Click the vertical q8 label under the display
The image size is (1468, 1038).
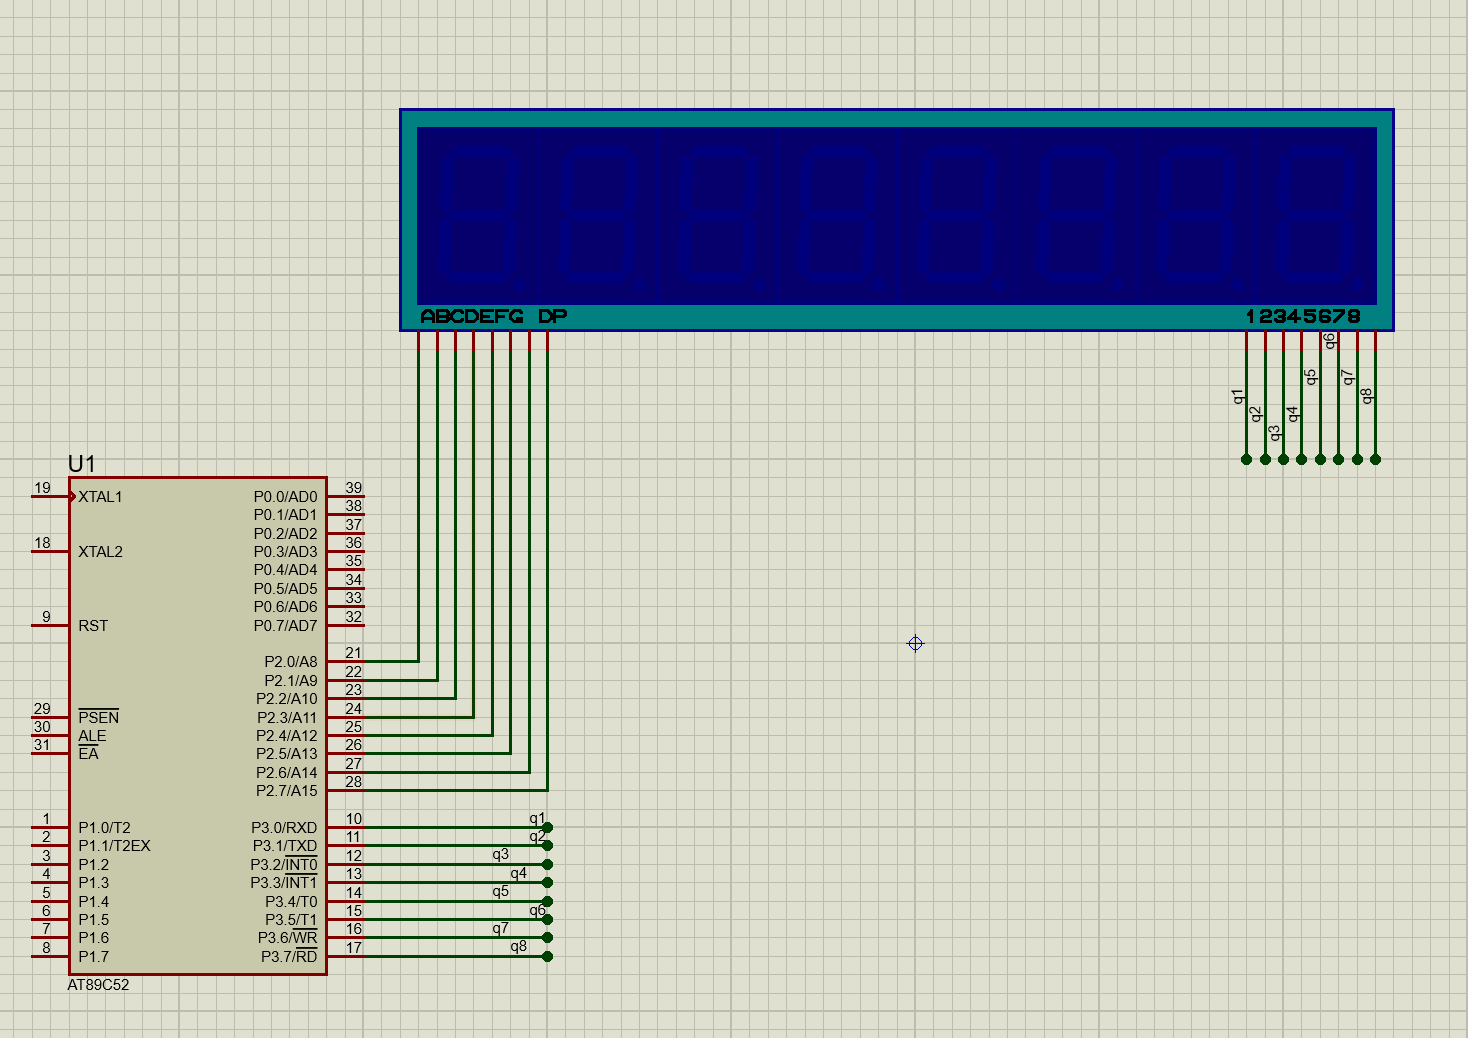coord(1367,397)
